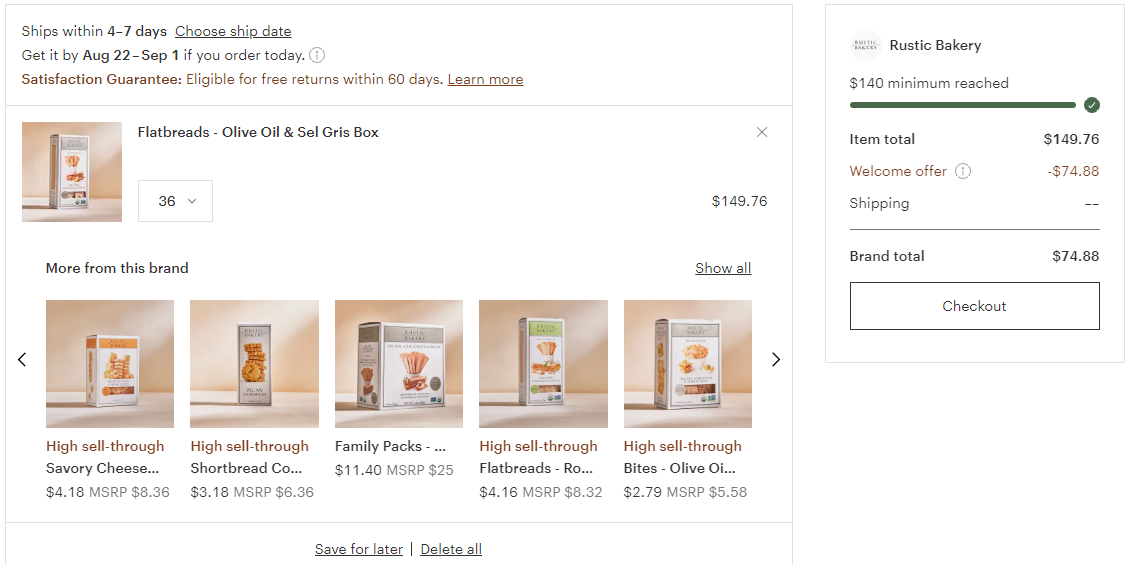1132x565 pixels.
Task: Open Savory Cheese product thumbnail
Action: 110,364
